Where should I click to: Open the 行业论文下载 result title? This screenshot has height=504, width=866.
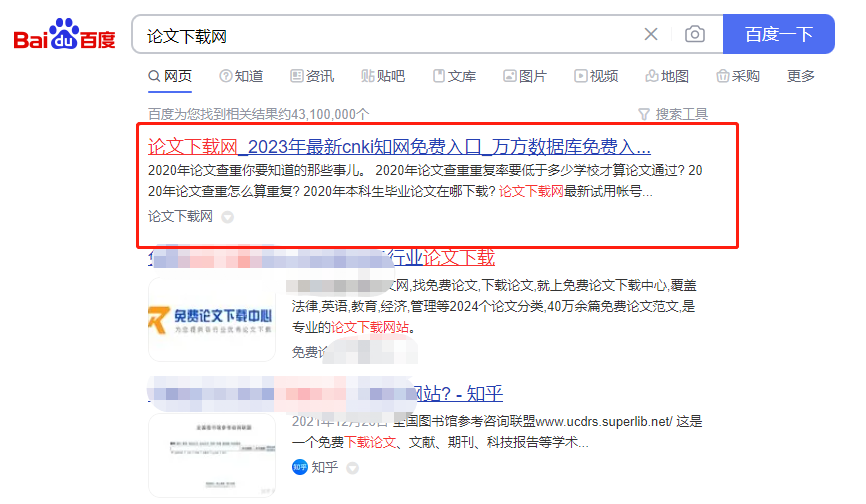440,257
